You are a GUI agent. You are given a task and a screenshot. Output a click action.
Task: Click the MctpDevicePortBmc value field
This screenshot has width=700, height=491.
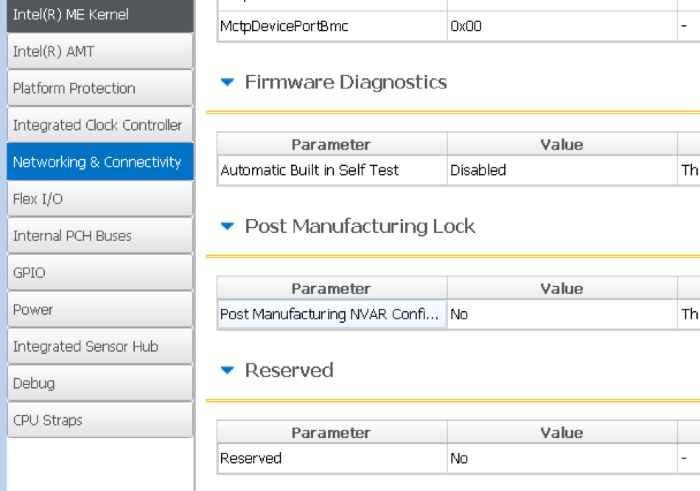coord(560,26)
